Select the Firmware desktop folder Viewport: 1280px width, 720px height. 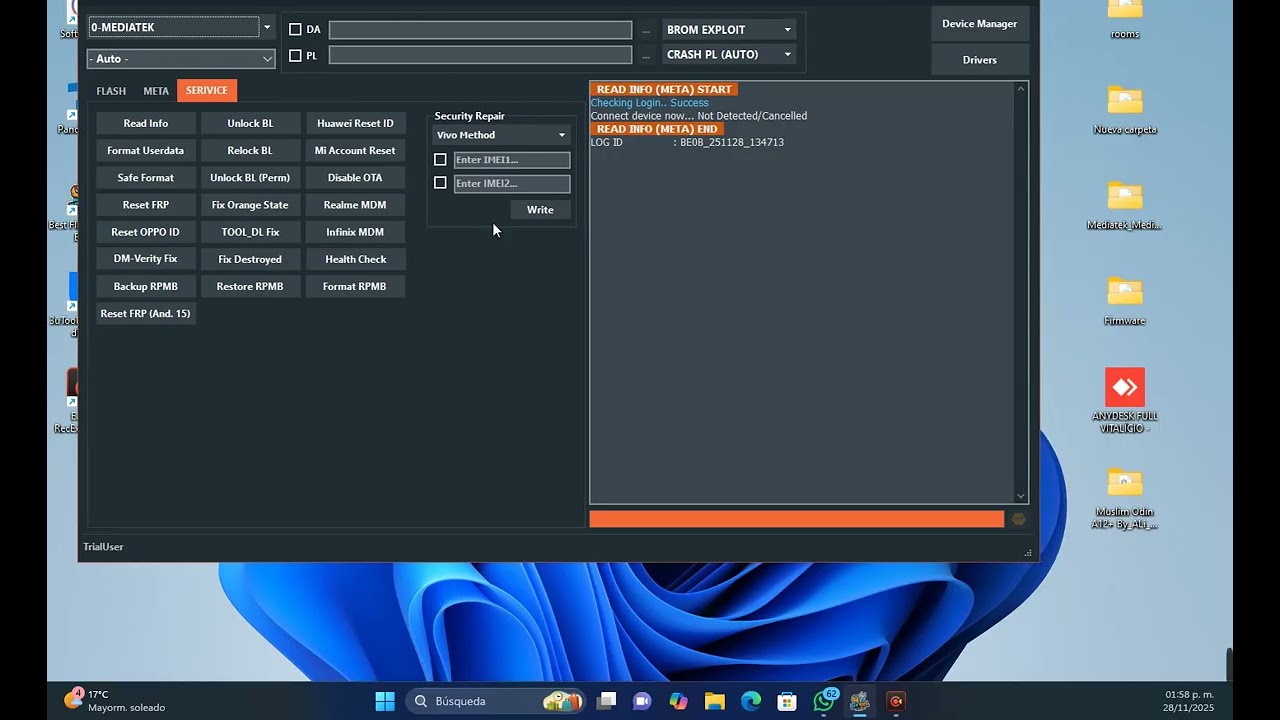(1125, 301)
